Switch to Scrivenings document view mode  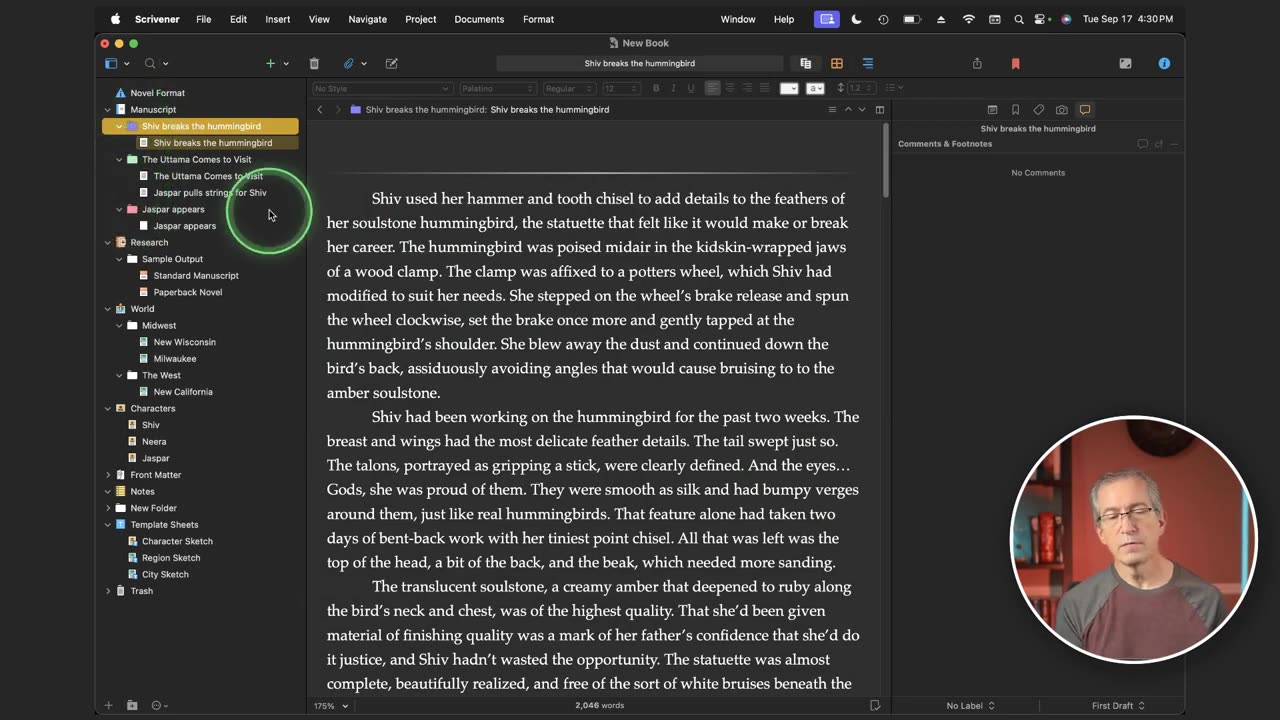[806, 63]
